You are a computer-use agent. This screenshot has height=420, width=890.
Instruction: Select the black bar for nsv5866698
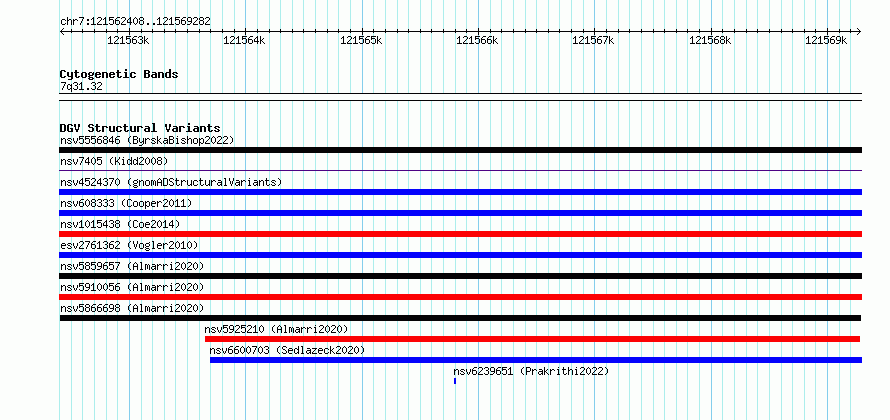pyautogui.click(x=460, y=318)
